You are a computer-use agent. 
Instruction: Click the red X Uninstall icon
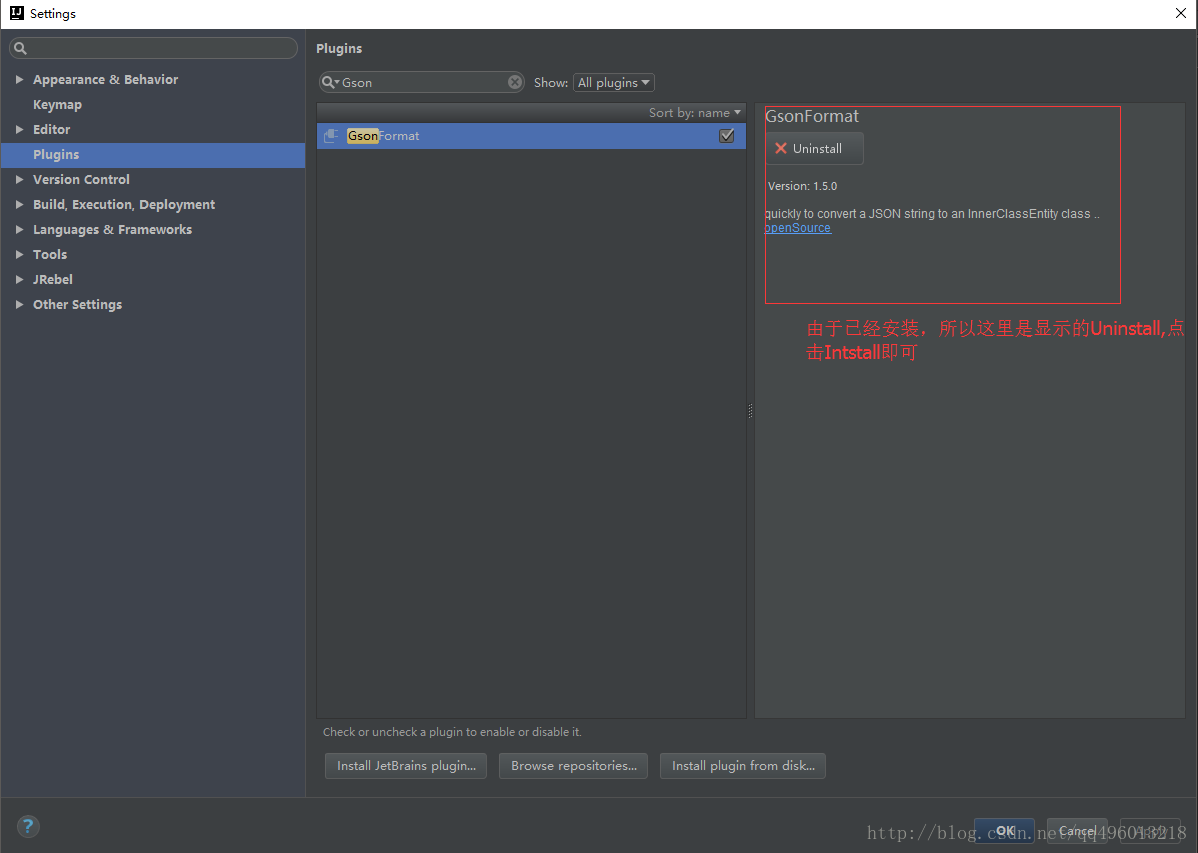(781, 148)
